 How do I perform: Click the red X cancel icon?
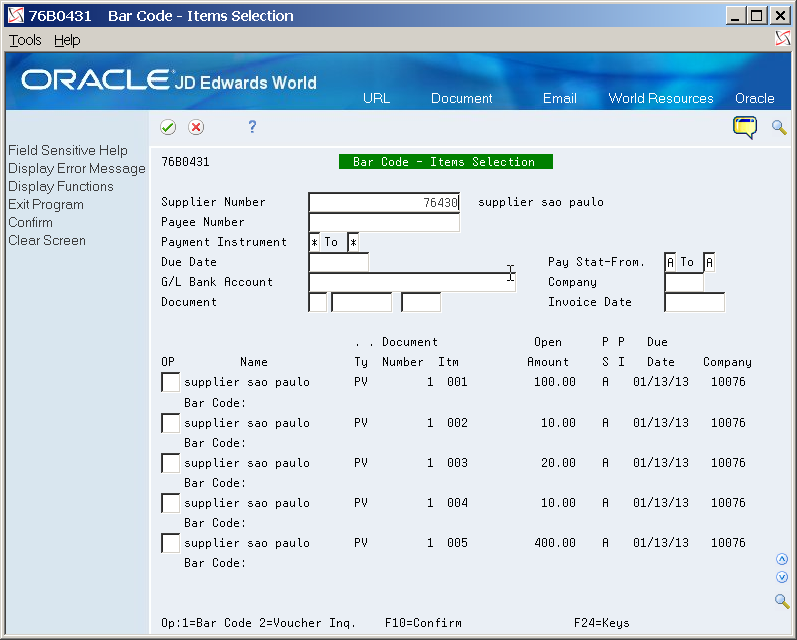click(196, 127)
